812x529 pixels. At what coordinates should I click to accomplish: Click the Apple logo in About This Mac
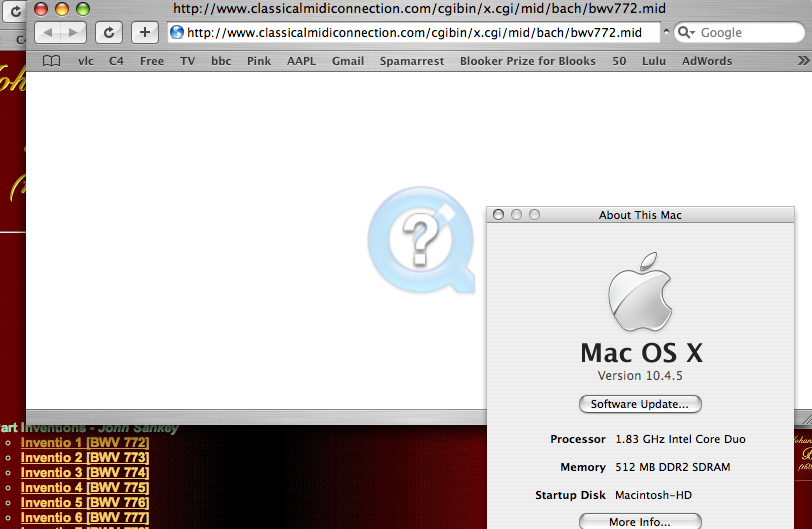click(640, 292)
